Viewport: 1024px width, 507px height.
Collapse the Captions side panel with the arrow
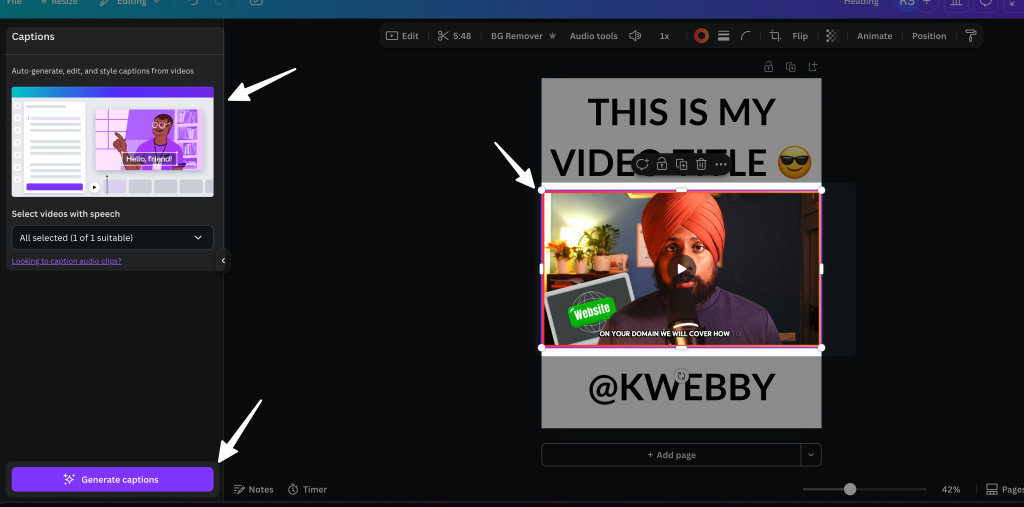[223, 261]
